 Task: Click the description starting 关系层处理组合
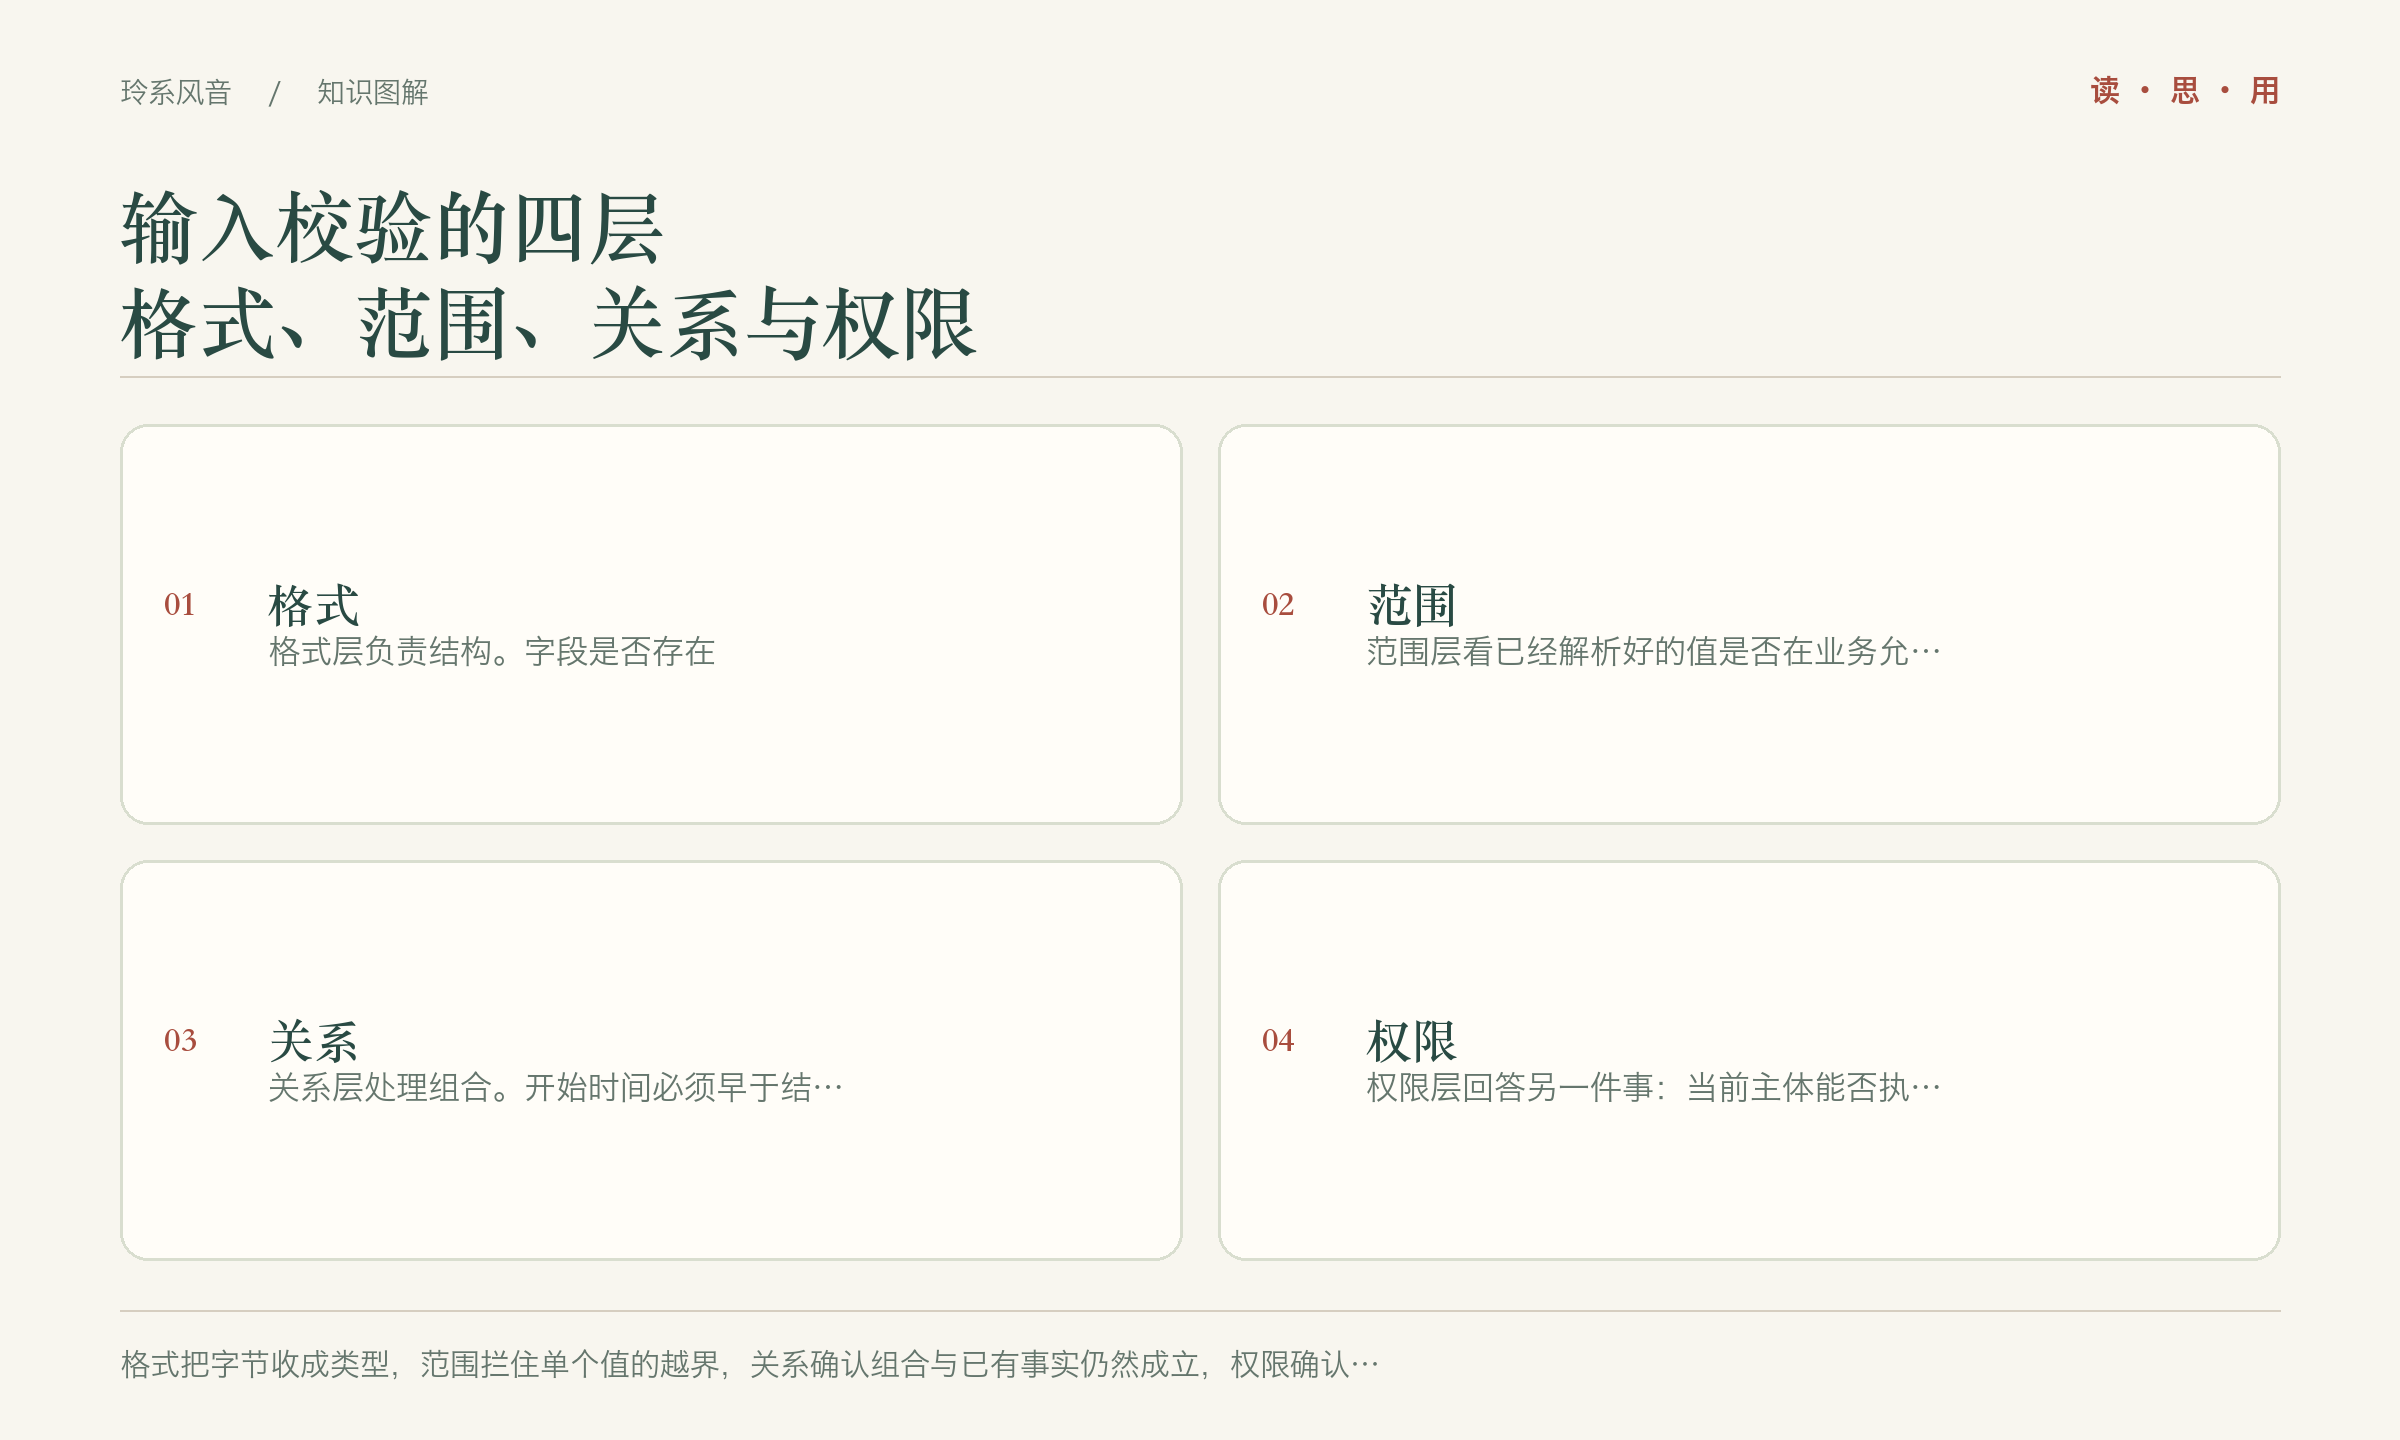tap(555, 1088)
